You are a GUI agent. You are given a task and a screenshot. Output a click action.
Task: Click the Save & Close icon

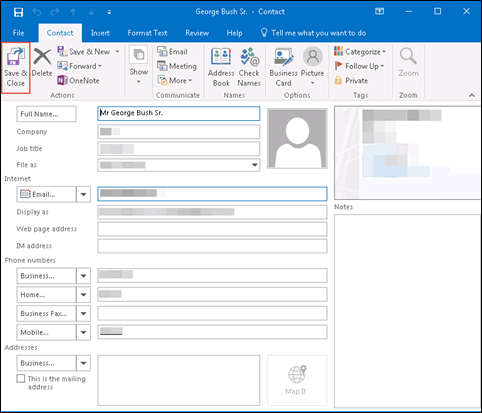click(16, 68)
